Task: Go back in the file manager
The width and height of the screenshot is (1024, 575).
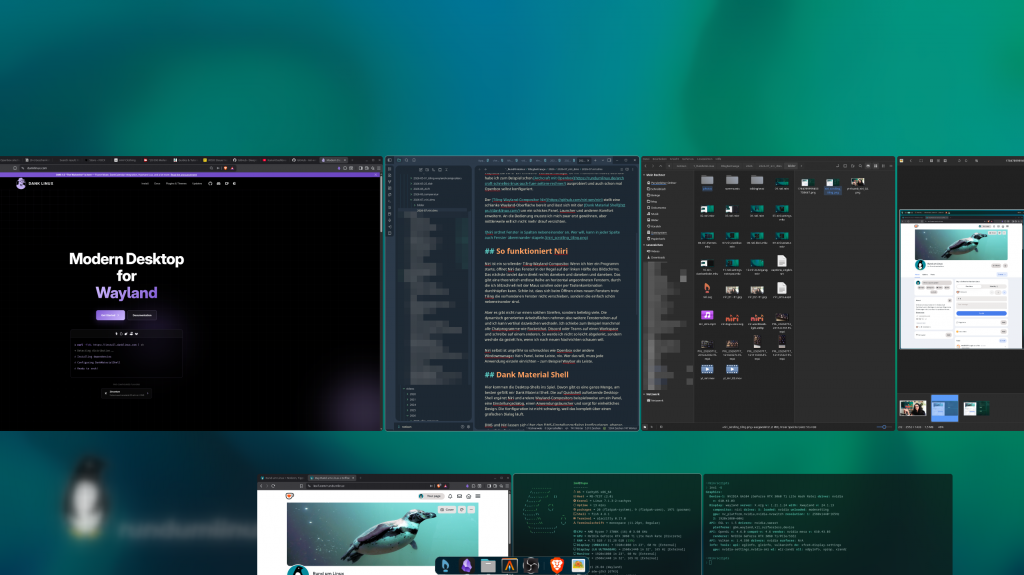Action: tap(646, 166)
